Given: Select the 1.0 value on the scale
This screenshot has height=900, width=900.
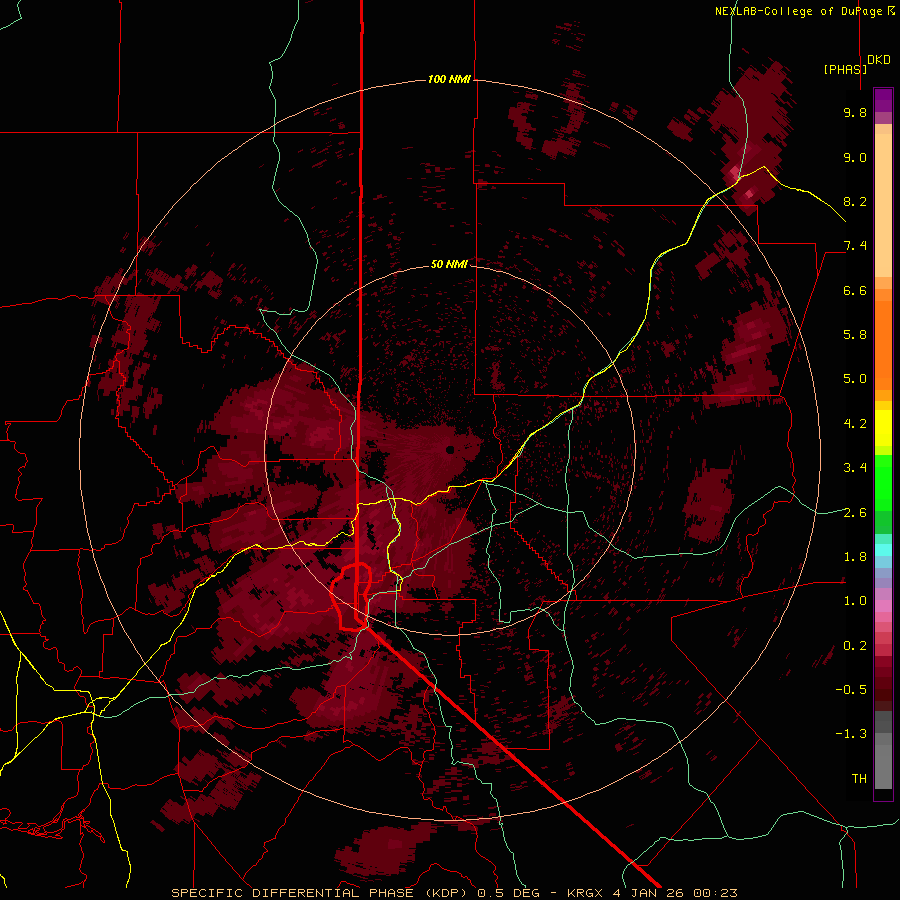Looking at the screenshot, I should (855, 601).
